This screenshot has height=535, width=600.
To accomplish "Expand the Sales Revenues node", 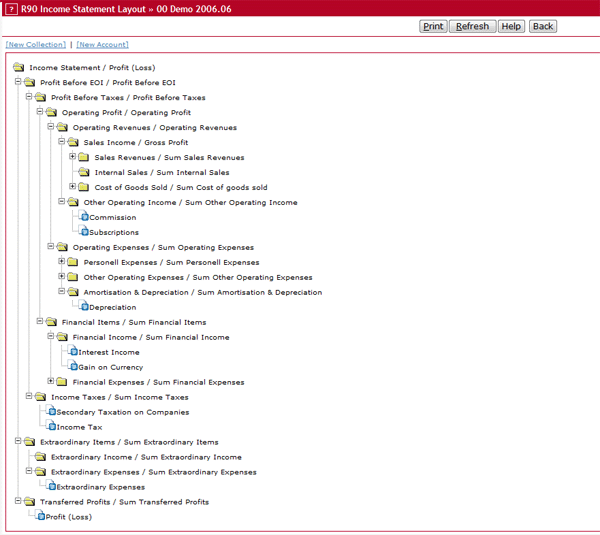I will tap(73, 157).
